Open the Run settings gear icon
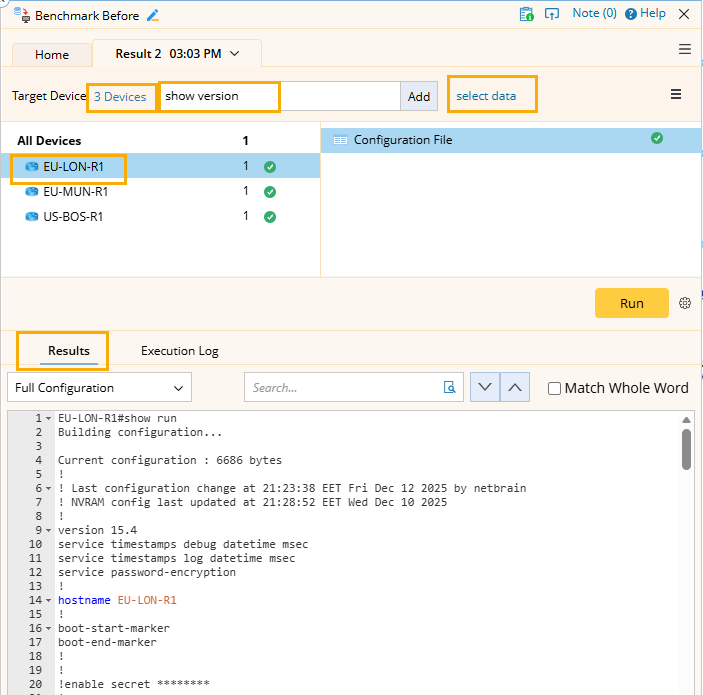 click(x=685, y=304)
